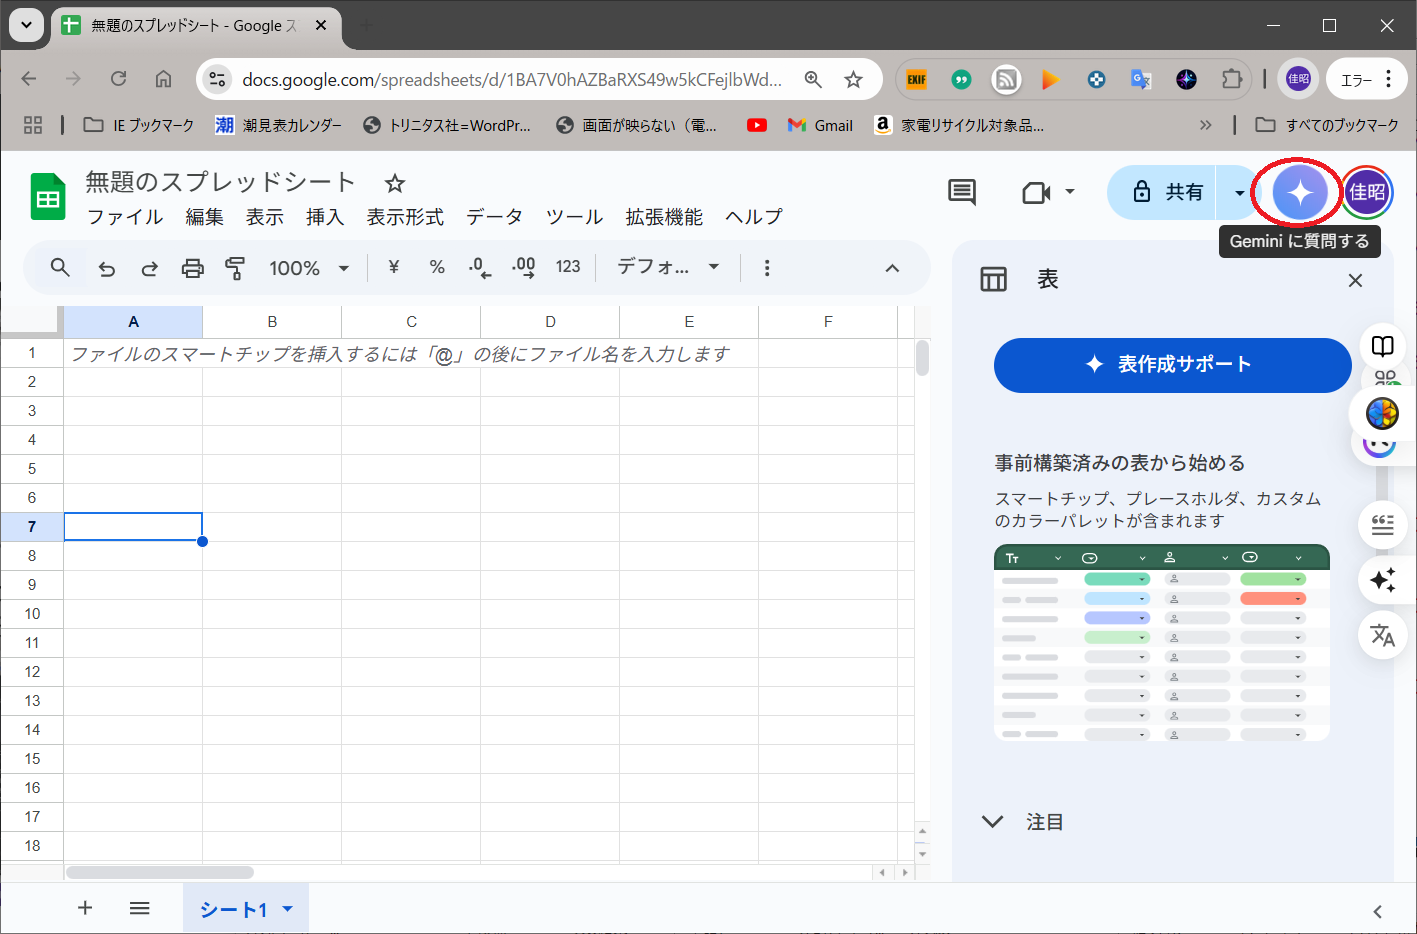
Task: Open the 編集 menu
Action: tap(204, 217)
